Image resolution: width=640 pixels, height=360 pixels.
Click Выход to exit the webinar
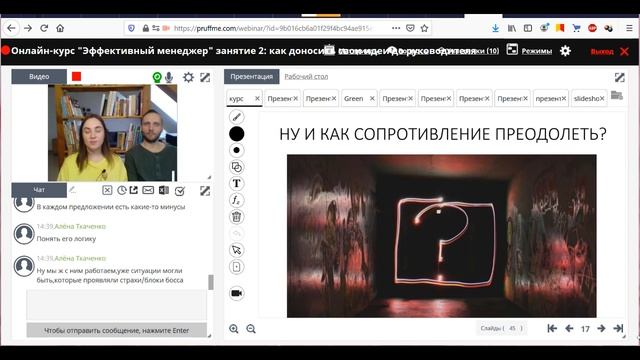click(609, 51)
